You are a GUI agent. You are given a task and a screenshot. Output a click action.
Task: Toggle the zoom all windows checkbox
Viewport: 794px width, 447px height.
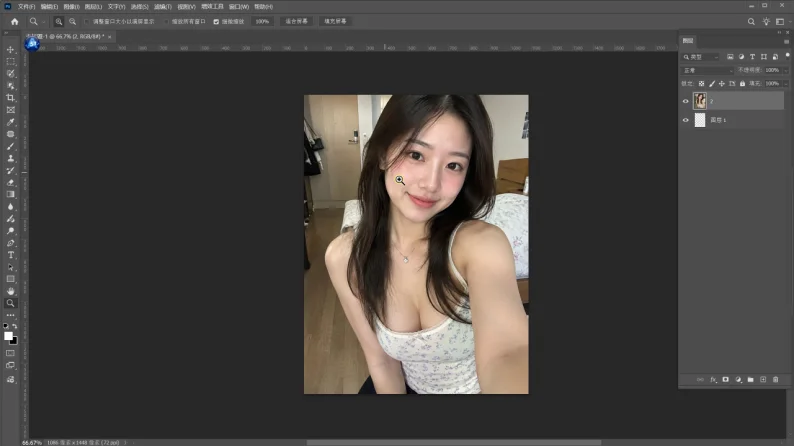tap(166, 22)
